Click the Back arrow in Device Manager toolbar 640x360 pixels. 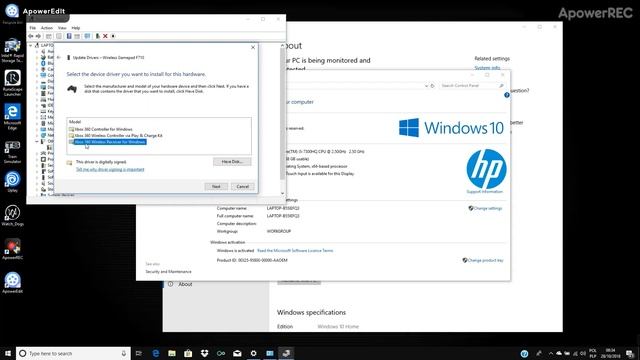click(x=31, y=36)
